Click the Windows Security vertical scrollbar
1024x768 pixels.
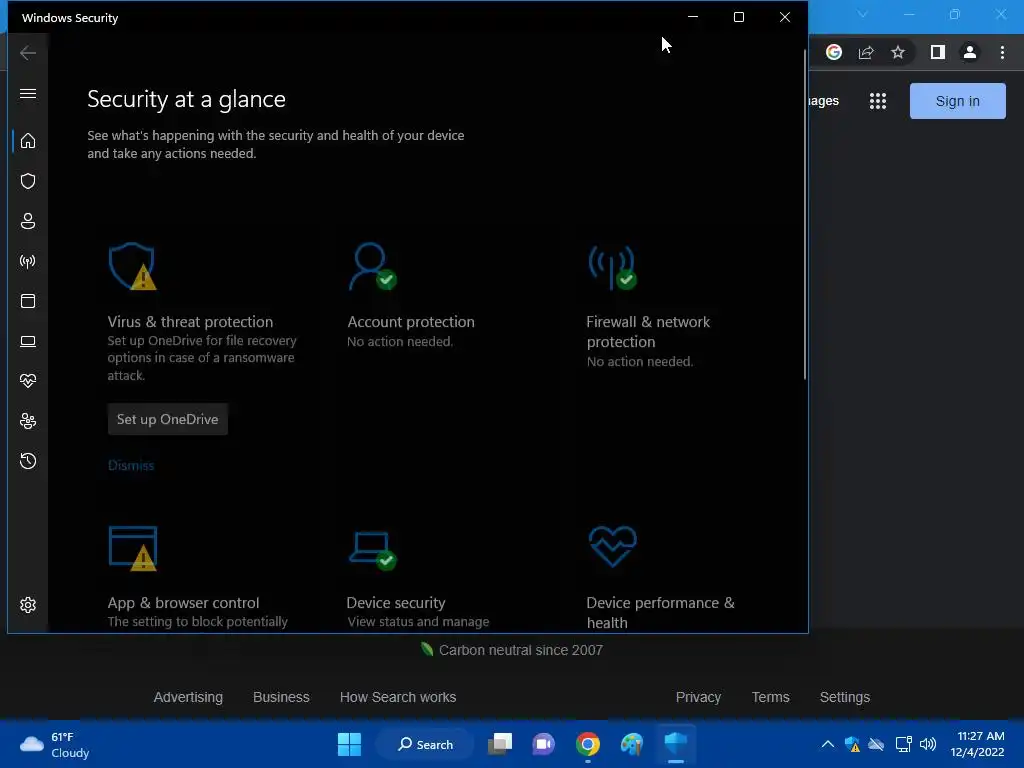coord(805,216)
